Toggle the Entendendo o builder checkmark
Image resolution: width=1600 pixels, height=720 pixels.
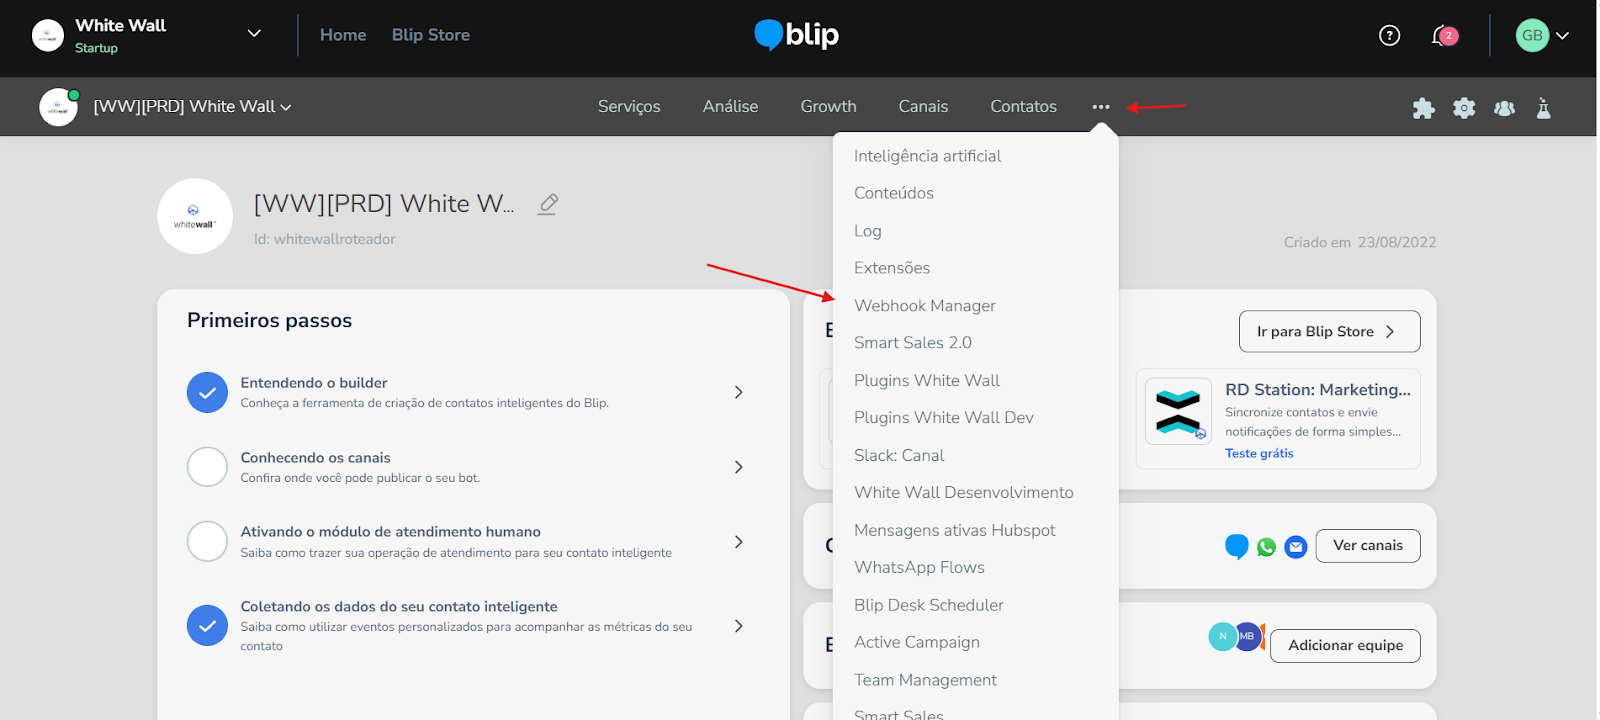(x=207, y=392)
